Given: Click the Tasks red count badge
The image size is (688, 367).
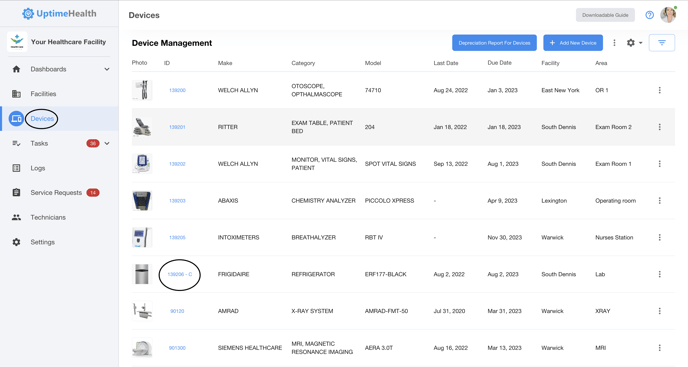Looking at the screenshot, I should point(93,143).
